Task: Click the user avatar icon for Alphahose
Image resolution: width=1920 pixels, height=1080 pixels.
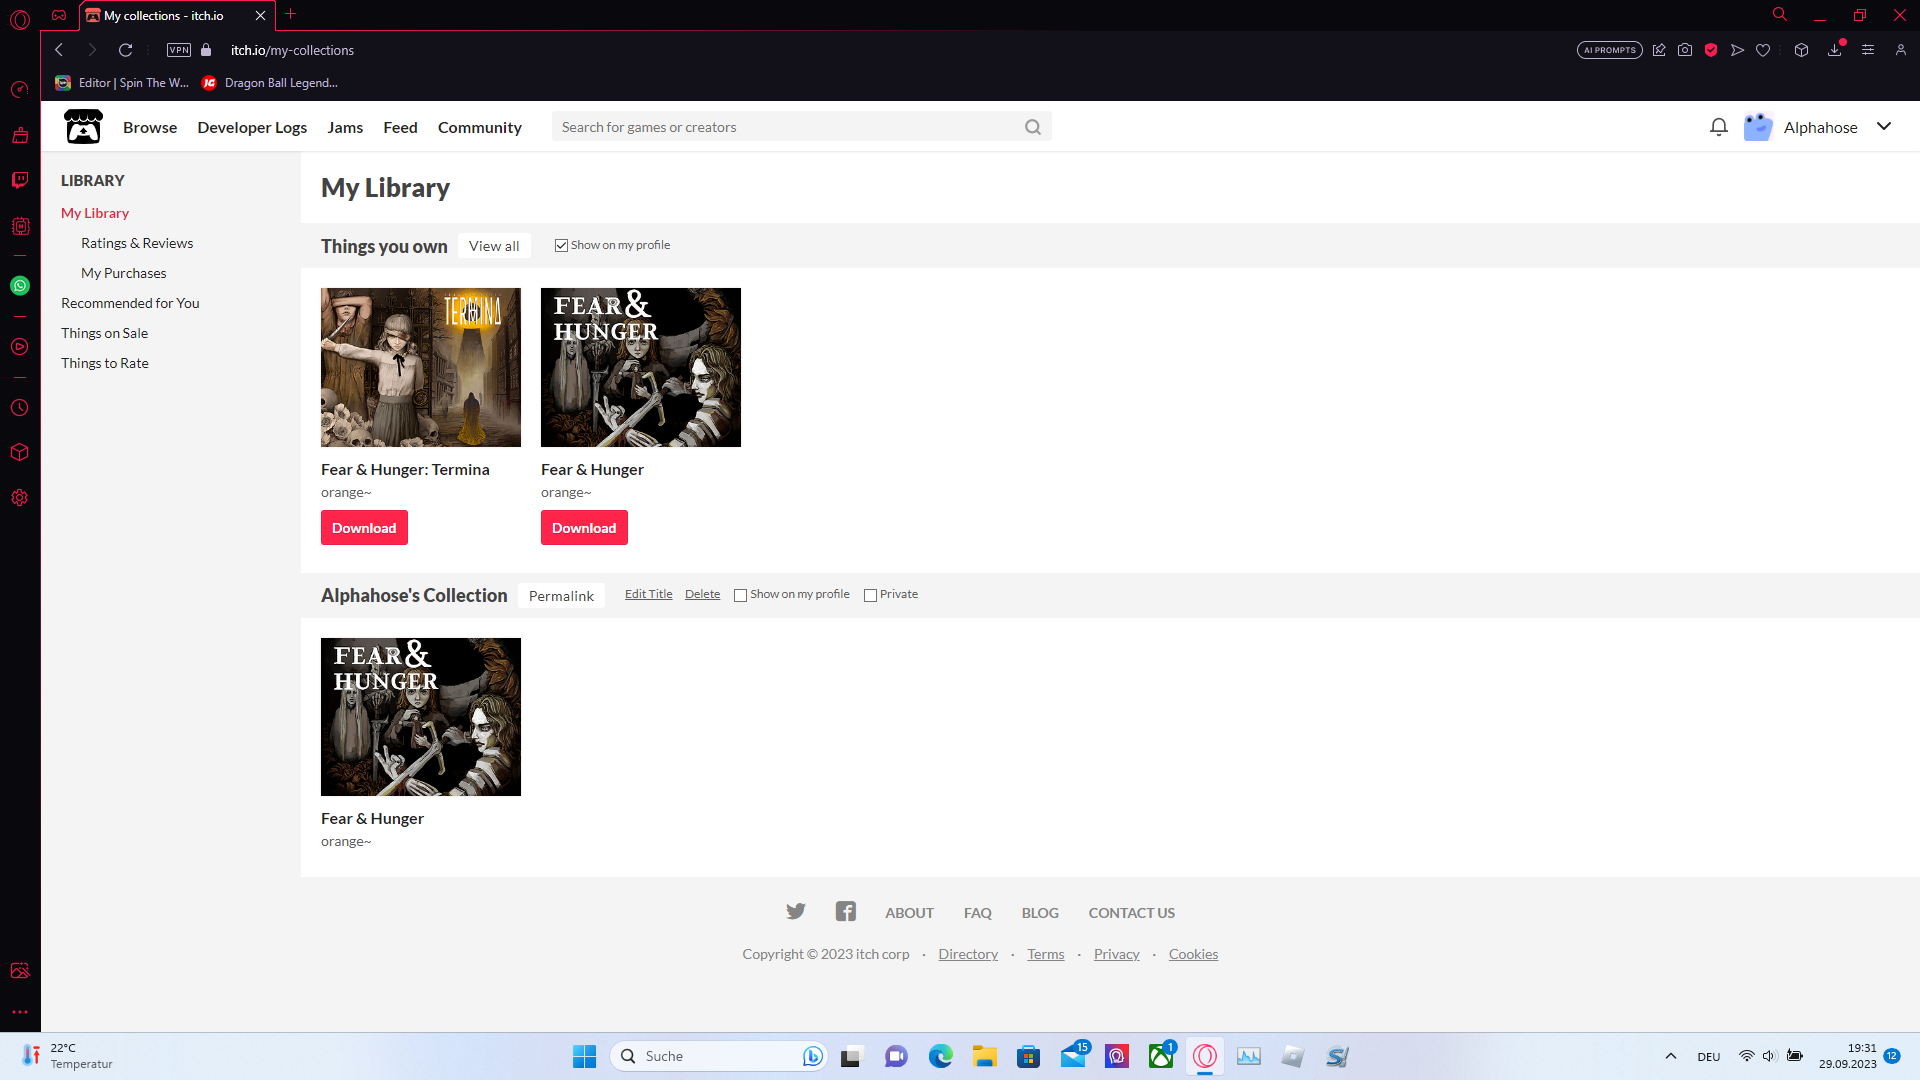Action: point(1759,125)
